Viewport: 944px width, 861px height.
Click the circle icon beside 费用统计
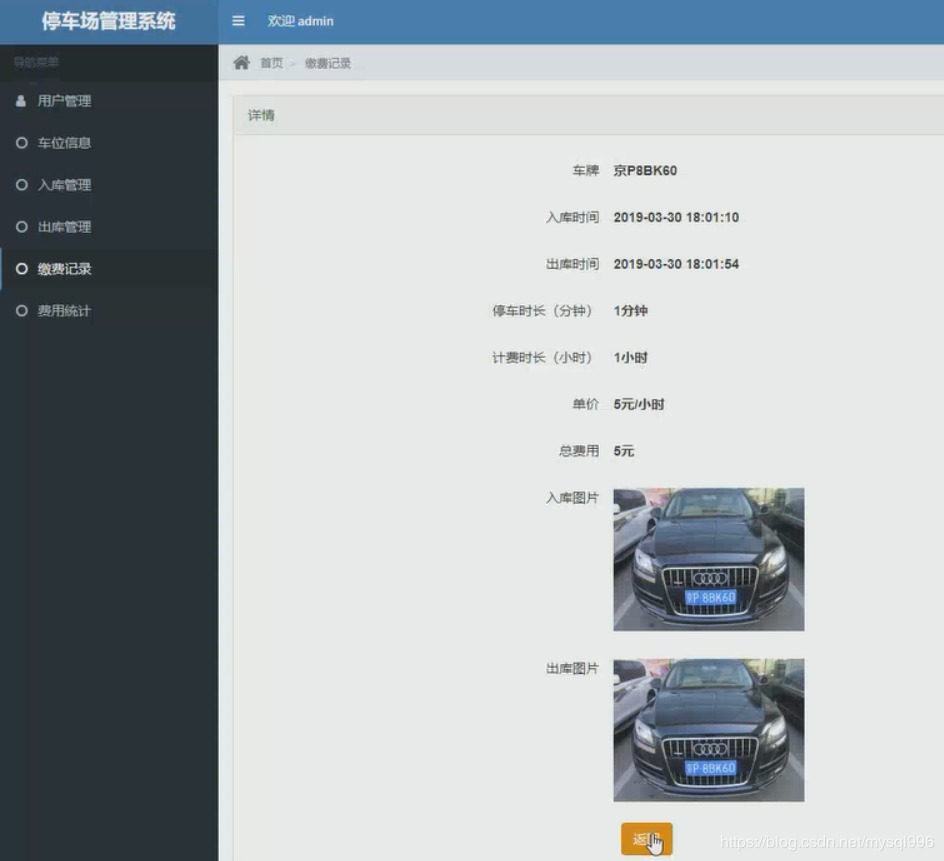click(22, 311)
